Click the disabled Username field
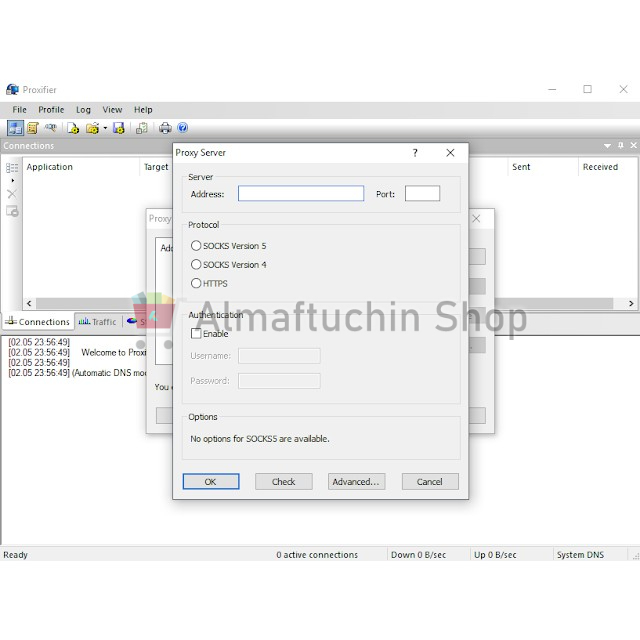Image resolution: width=640 pixels, height=640 pixels. point(279,356)
